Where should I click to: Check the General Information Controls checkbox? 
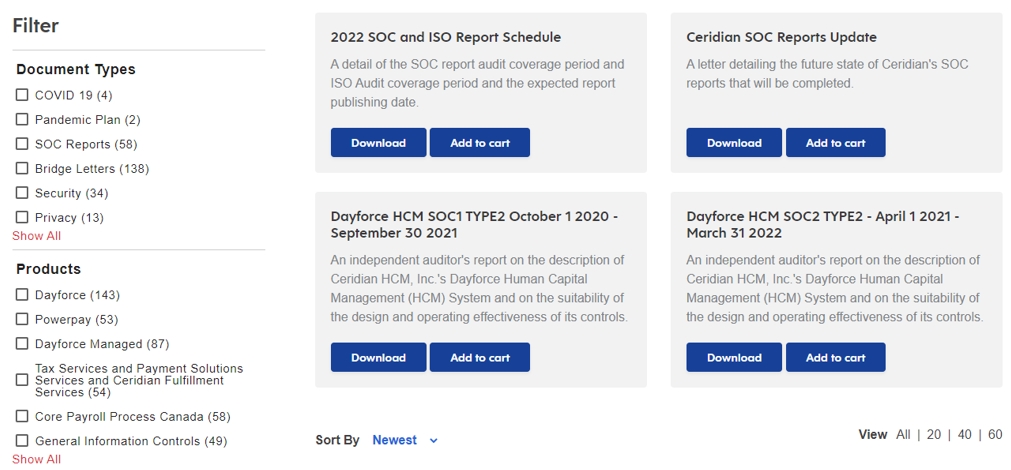point(22,441)
